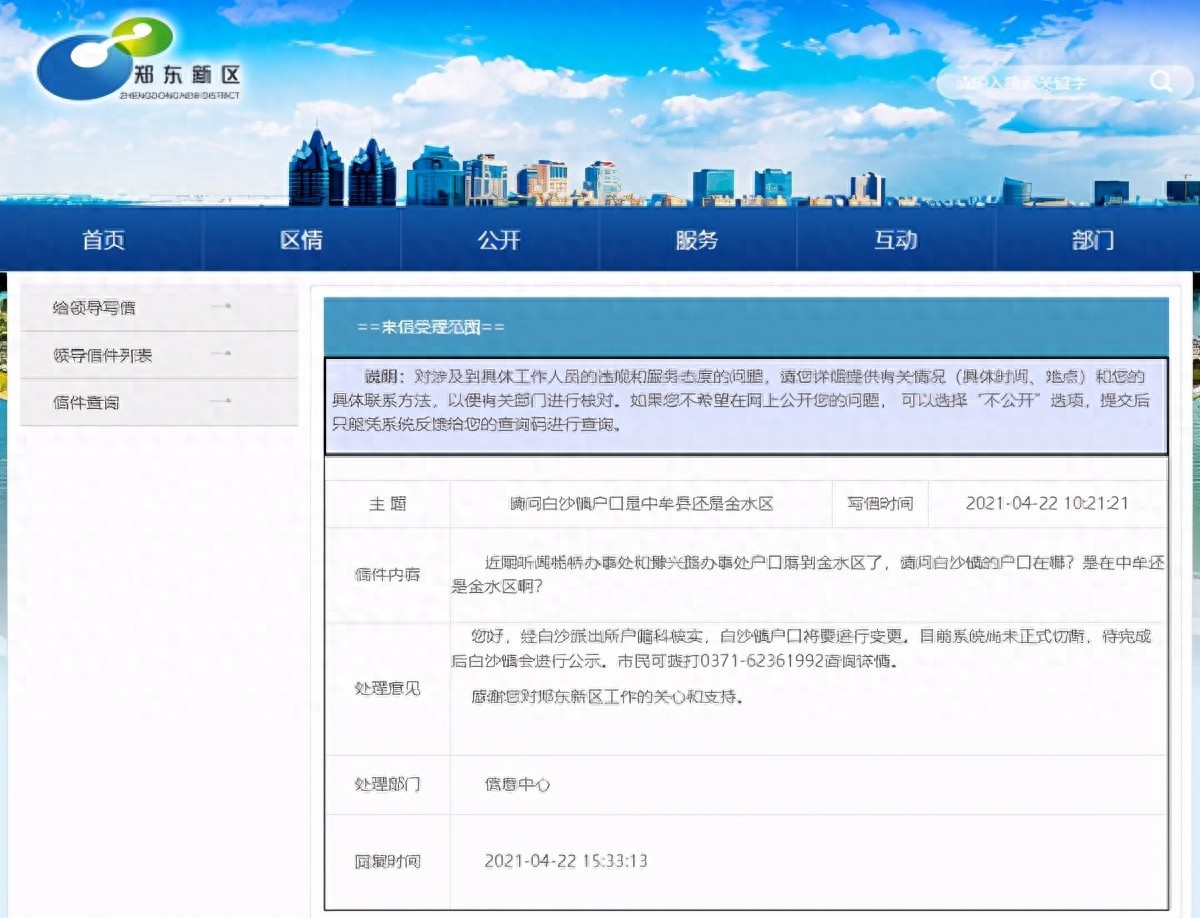1200x918 pixels.
Task: Click the Zhengdong New District logo
Action: (138, 62)
